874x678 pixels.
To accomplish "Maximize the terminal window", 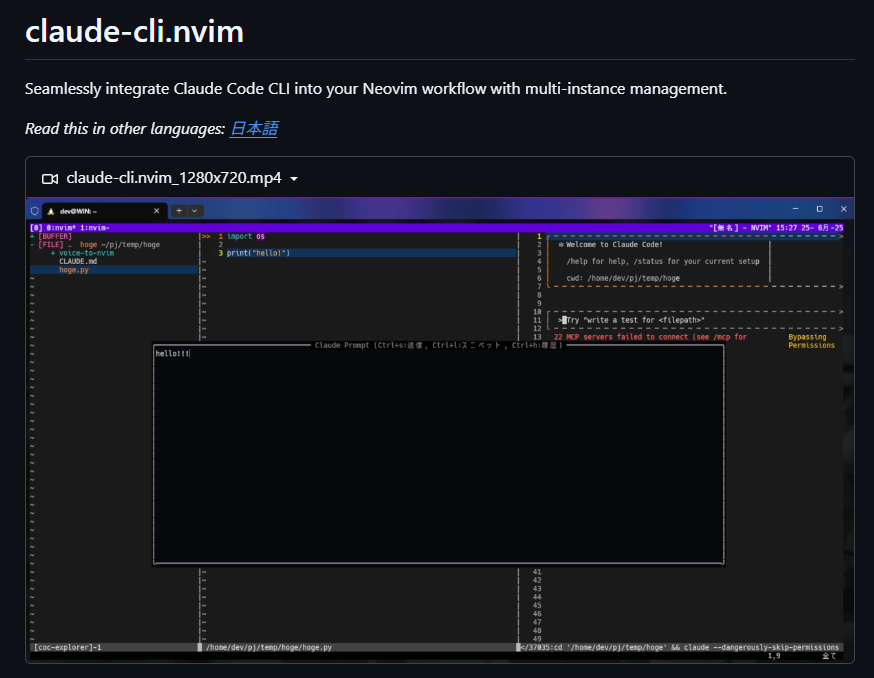I will click(819, 209).
